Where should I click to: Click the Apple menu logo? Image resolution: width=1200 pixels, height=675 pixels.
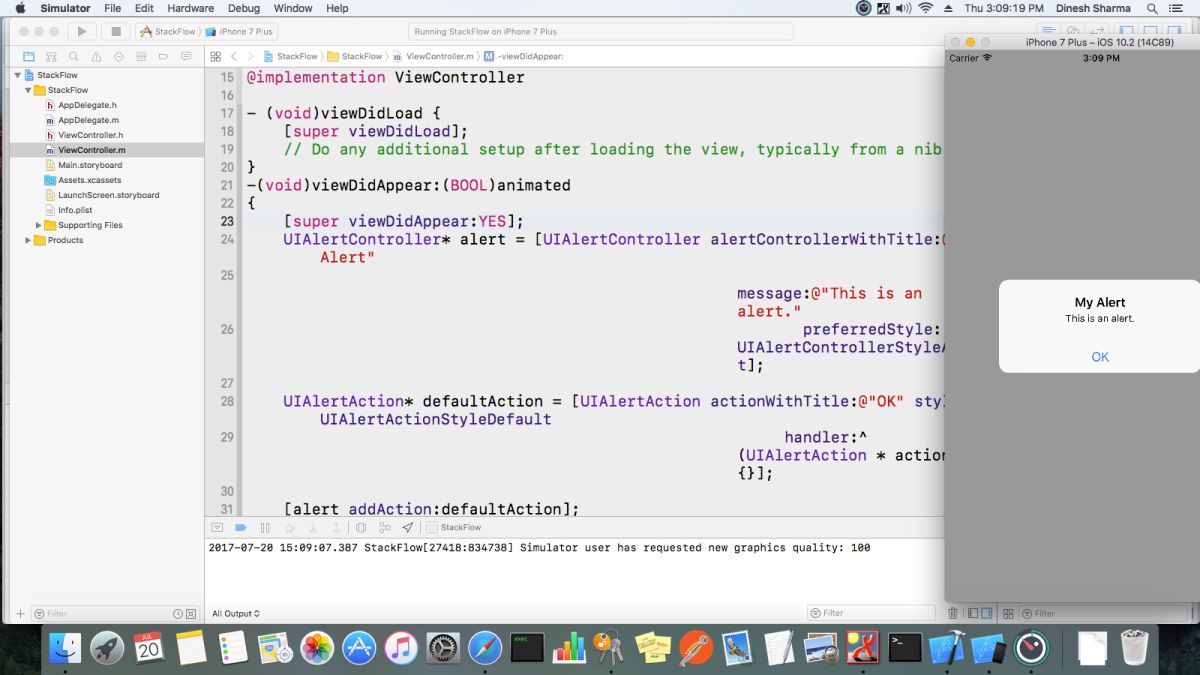click(x=20, y=8)
